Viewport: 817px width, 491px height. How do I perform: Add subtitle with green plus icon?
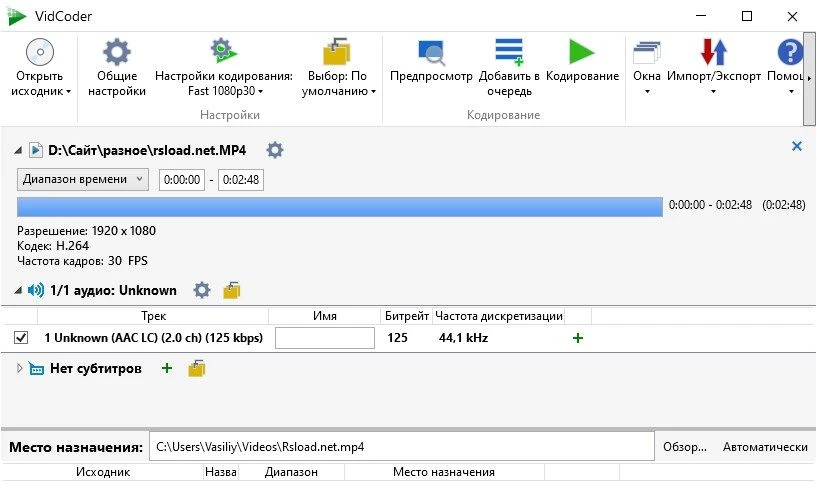(167, 368)
